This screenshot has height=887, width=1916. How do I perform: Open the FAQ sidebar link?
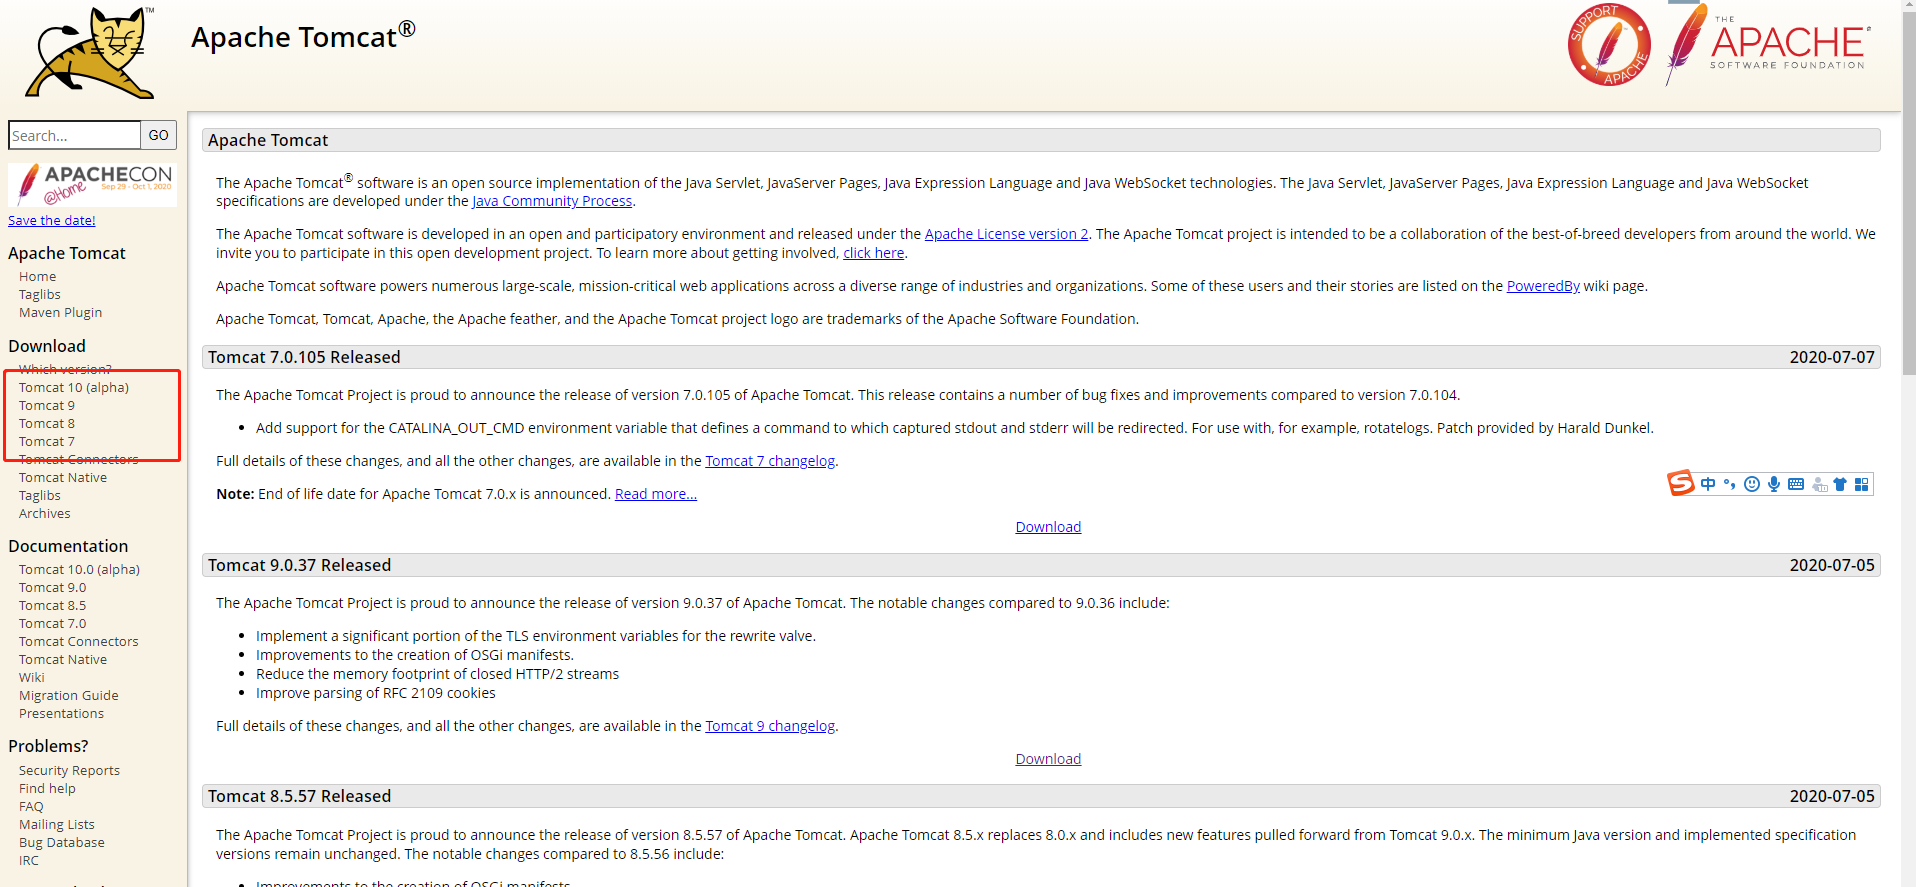tap(31, 806)
